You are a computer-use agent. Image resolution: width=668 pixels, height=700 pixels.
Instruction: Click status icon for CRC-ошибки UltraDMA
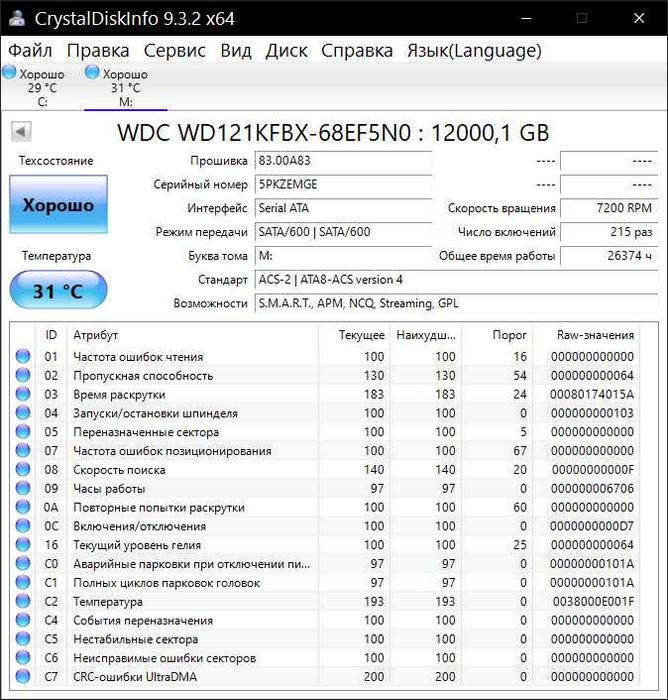23,676
